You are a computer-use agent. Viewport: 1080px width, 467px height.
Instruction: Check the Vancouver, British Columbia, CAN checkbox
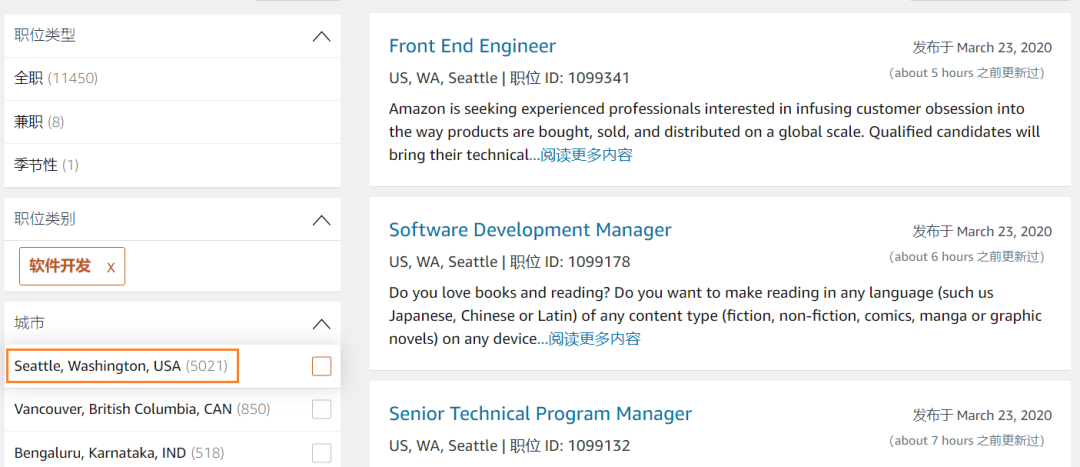click(x=322, y=410)
